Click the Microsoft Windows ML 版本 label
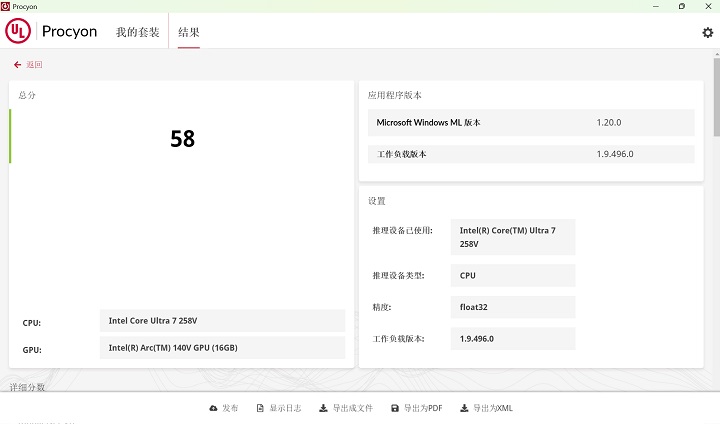The height and width of the screenshot is (424, 720). 428,123
